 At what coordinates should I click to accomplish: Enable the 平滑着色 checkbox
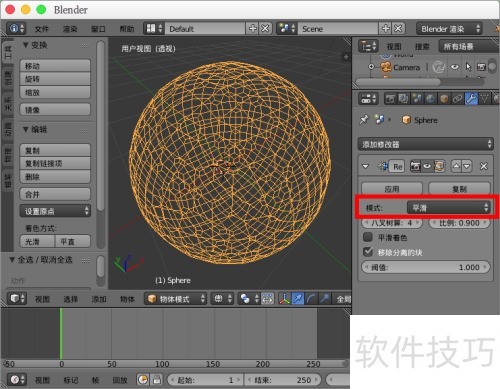[368, 237]
